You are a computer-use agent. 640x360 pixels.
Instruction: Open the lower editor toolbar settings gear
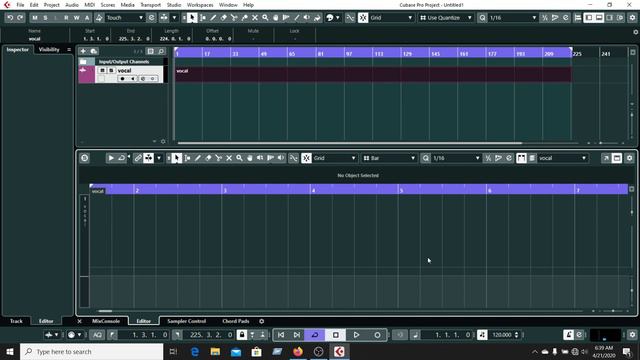point(629,158)
